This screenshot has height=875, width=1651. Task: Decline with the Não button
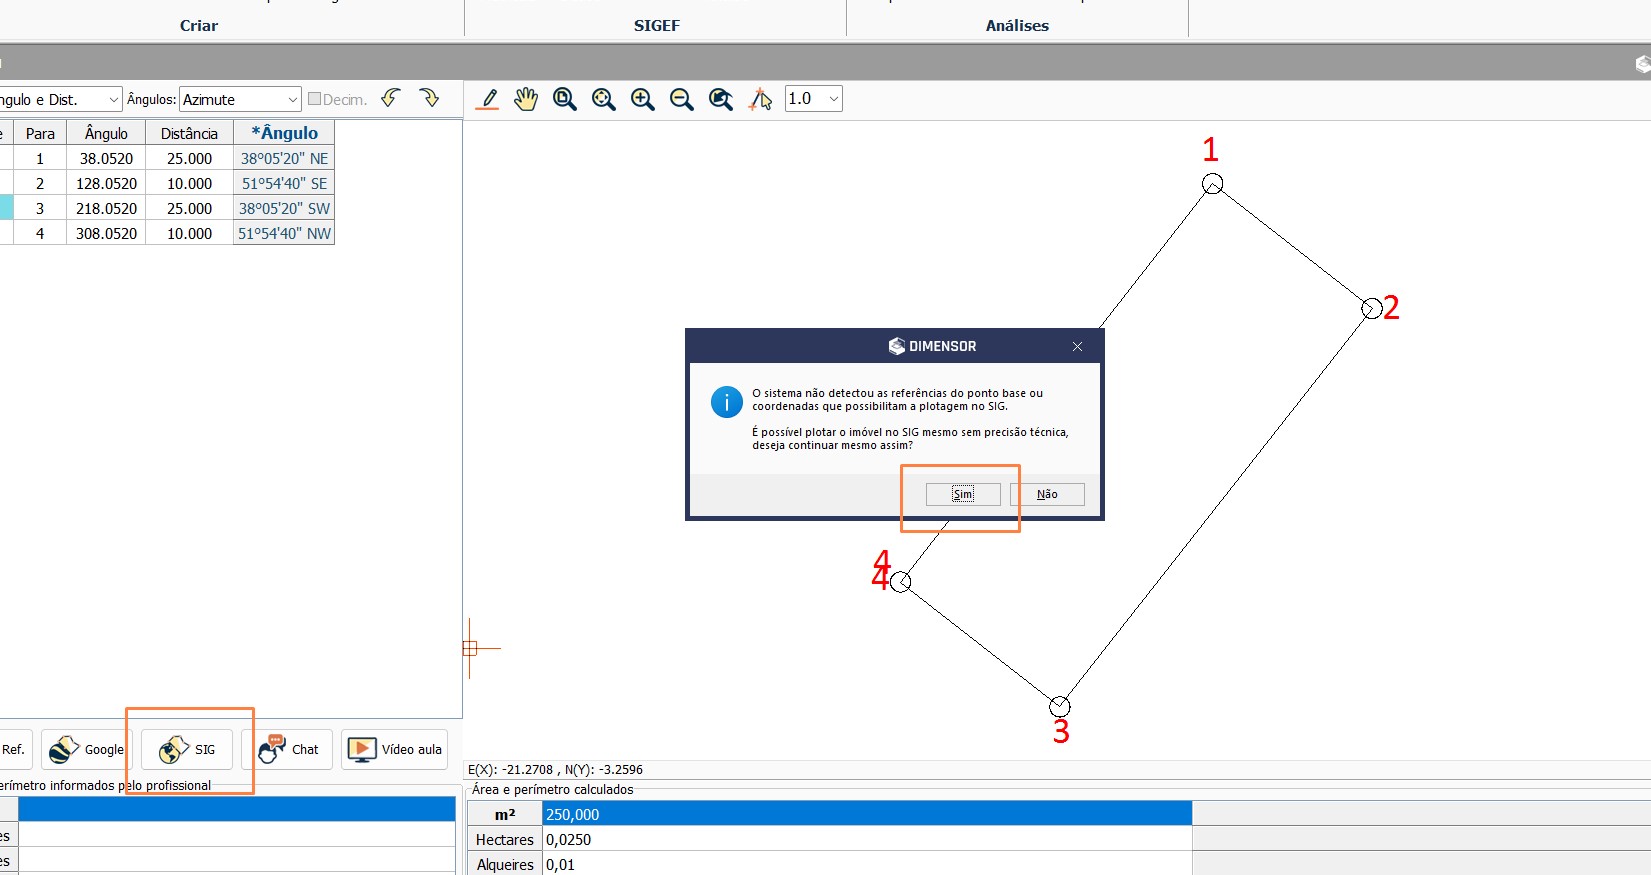coord(1047,494)
